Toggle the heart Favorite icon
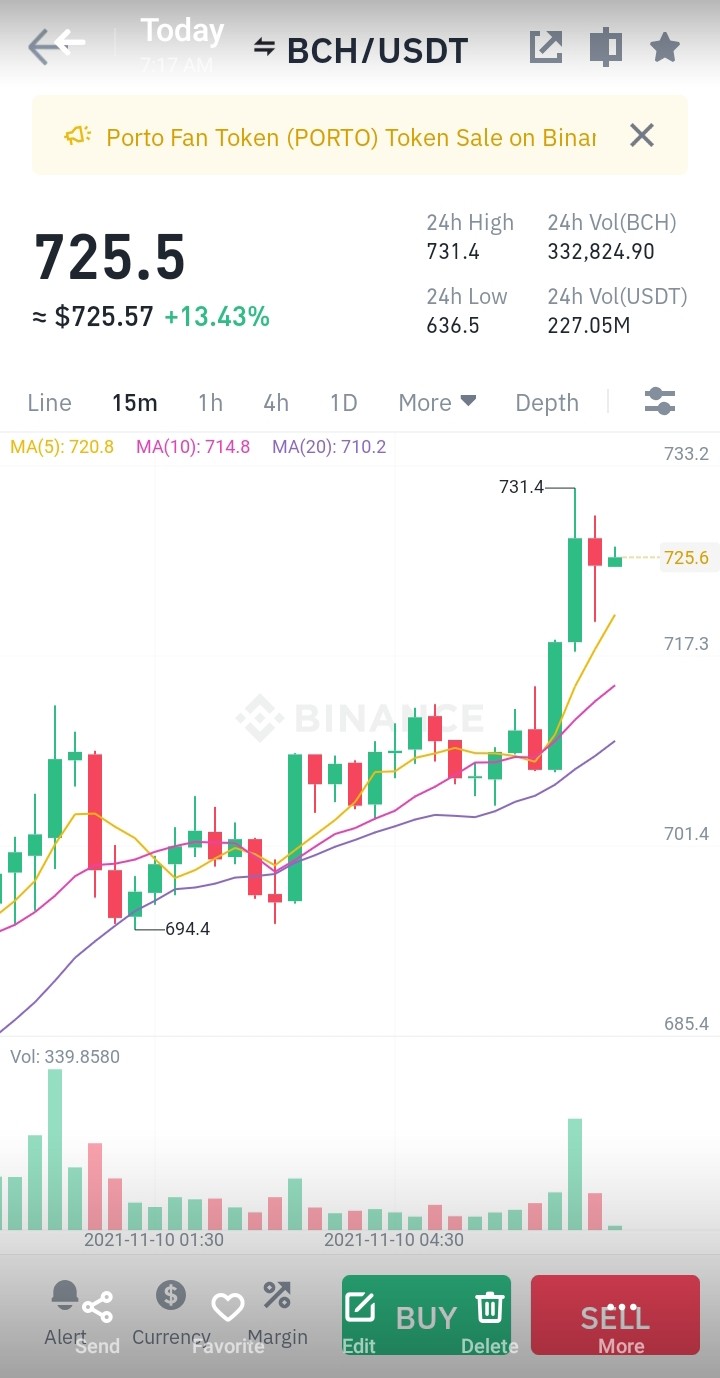 click(228, 1307)
